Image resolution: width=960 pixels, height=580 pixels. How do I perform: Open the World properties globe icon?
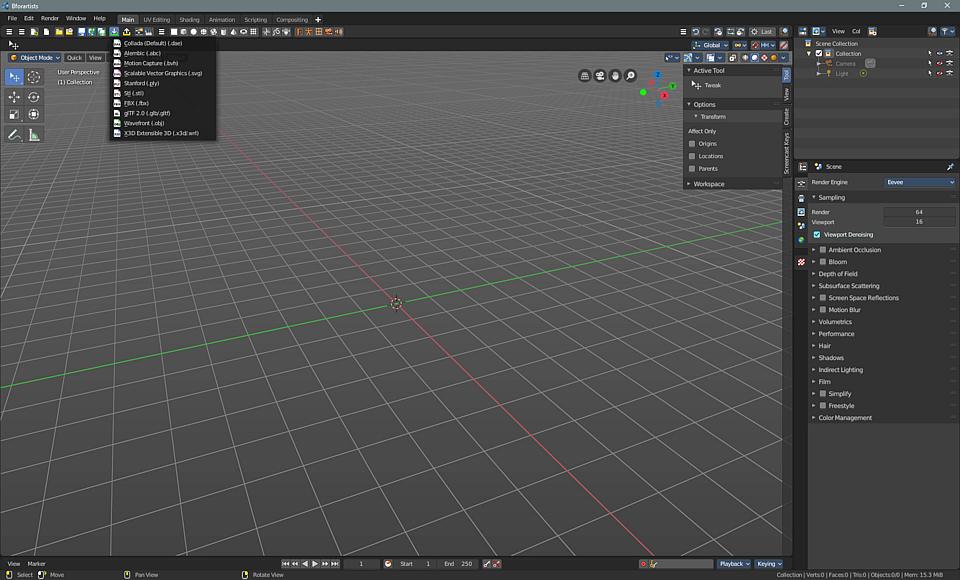point(801,240)
